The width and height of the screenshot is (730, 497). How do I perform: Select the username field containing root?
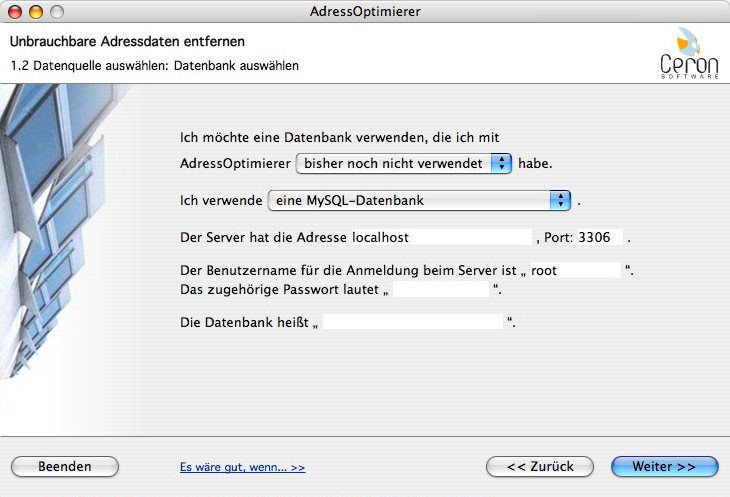pos(575,270)
